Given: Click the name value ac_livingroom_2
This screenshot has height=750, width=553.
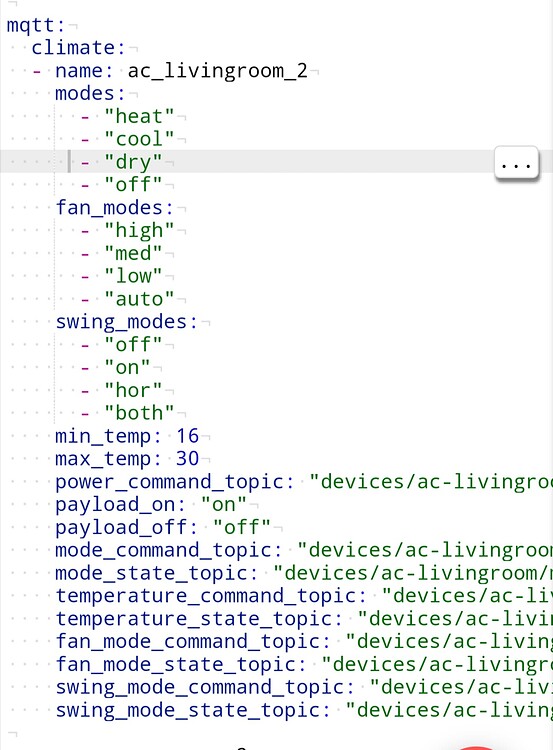Looking at the screenshot, I should pyautogui.click(x=217, y=71).
